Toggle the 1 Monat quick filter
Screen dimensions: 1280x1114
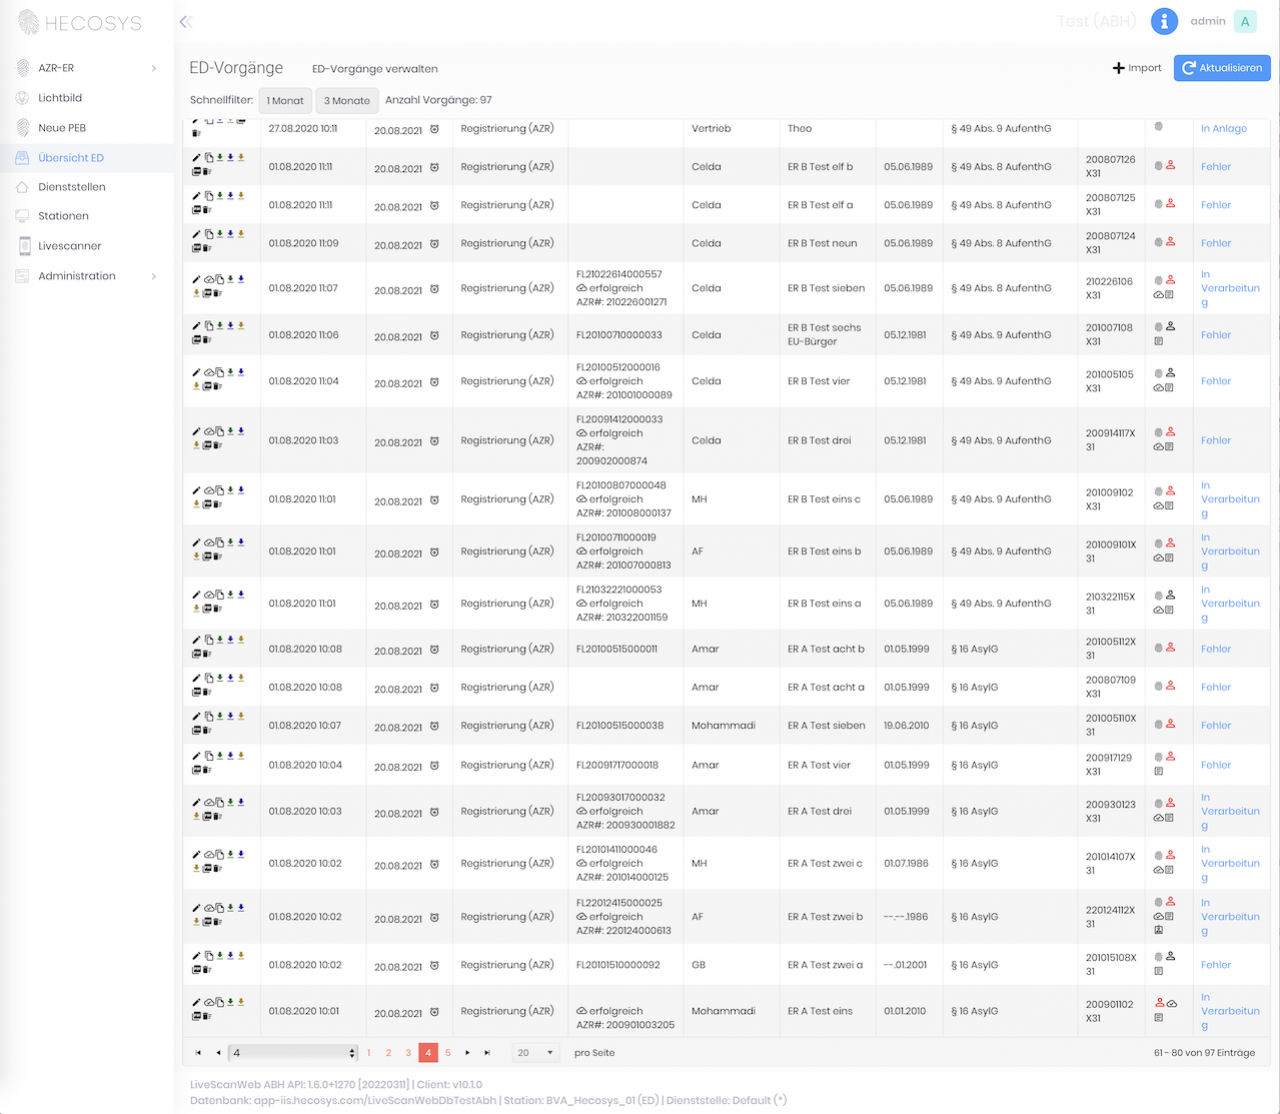tap(285, 100)
